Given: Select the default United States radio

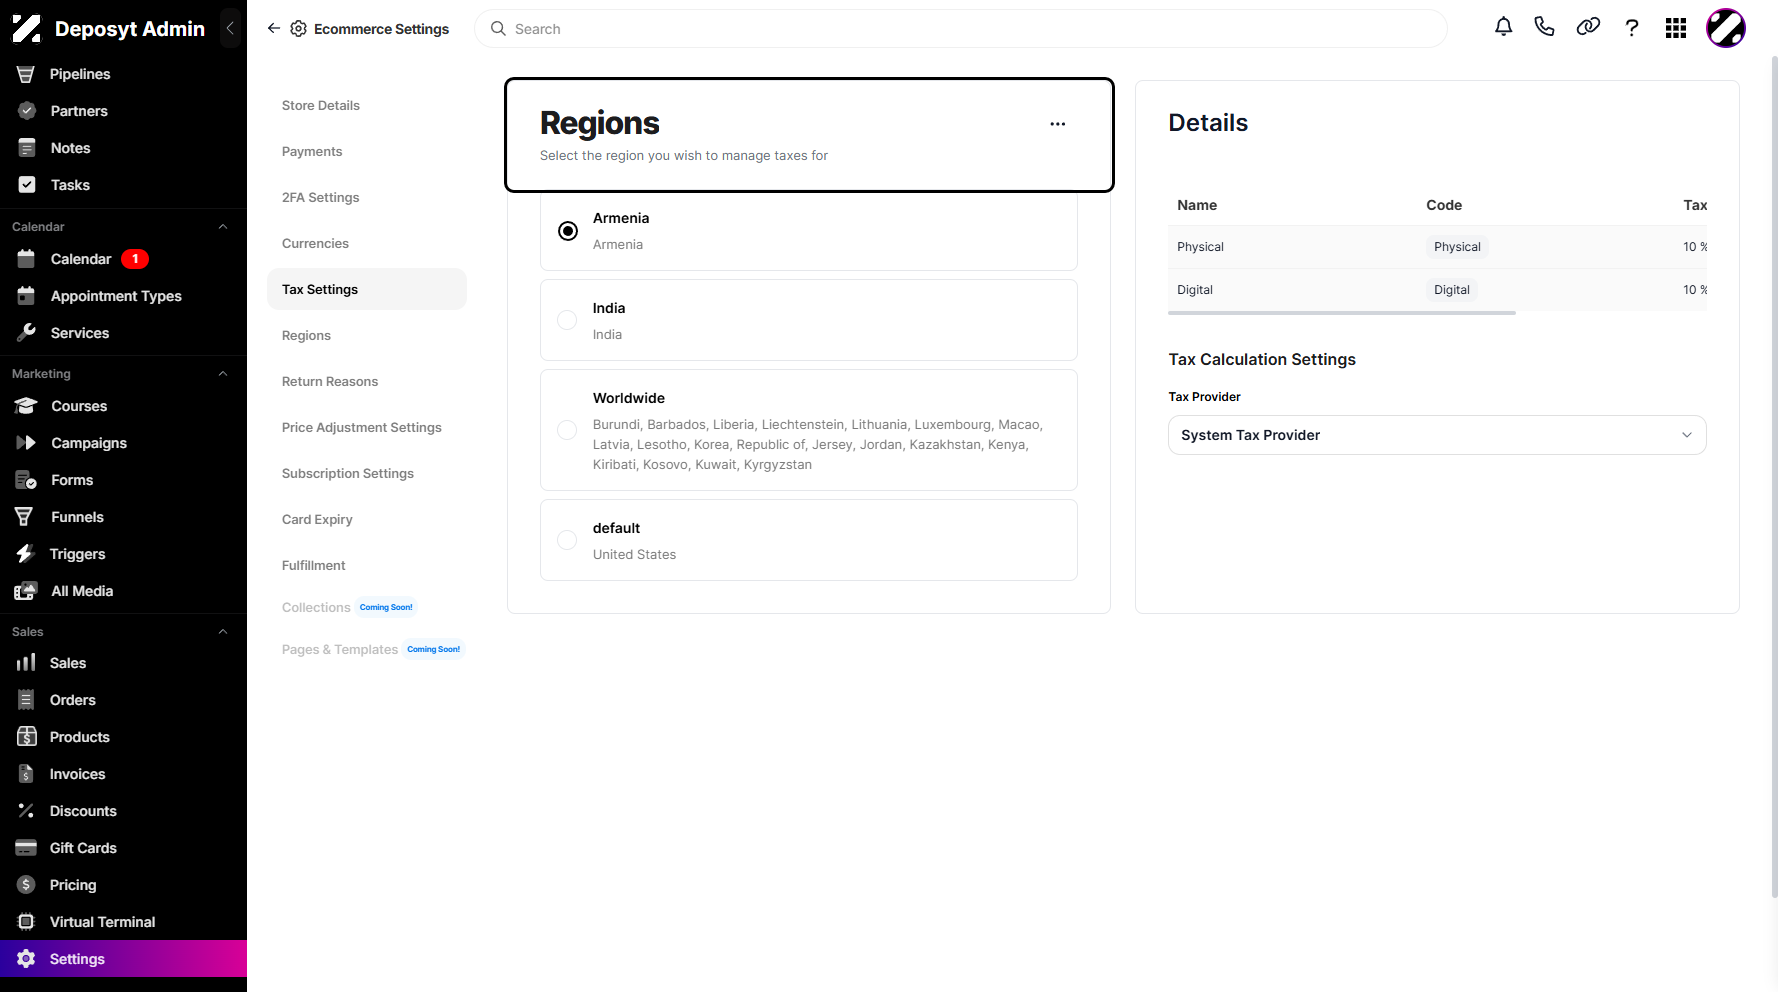Looking at the screenshot, I should 567,540.
